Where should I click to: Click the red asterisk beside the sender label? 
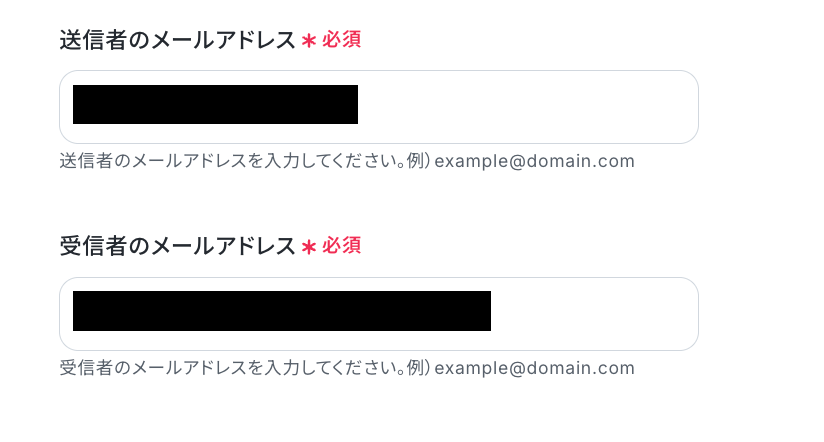coord(309,41)
